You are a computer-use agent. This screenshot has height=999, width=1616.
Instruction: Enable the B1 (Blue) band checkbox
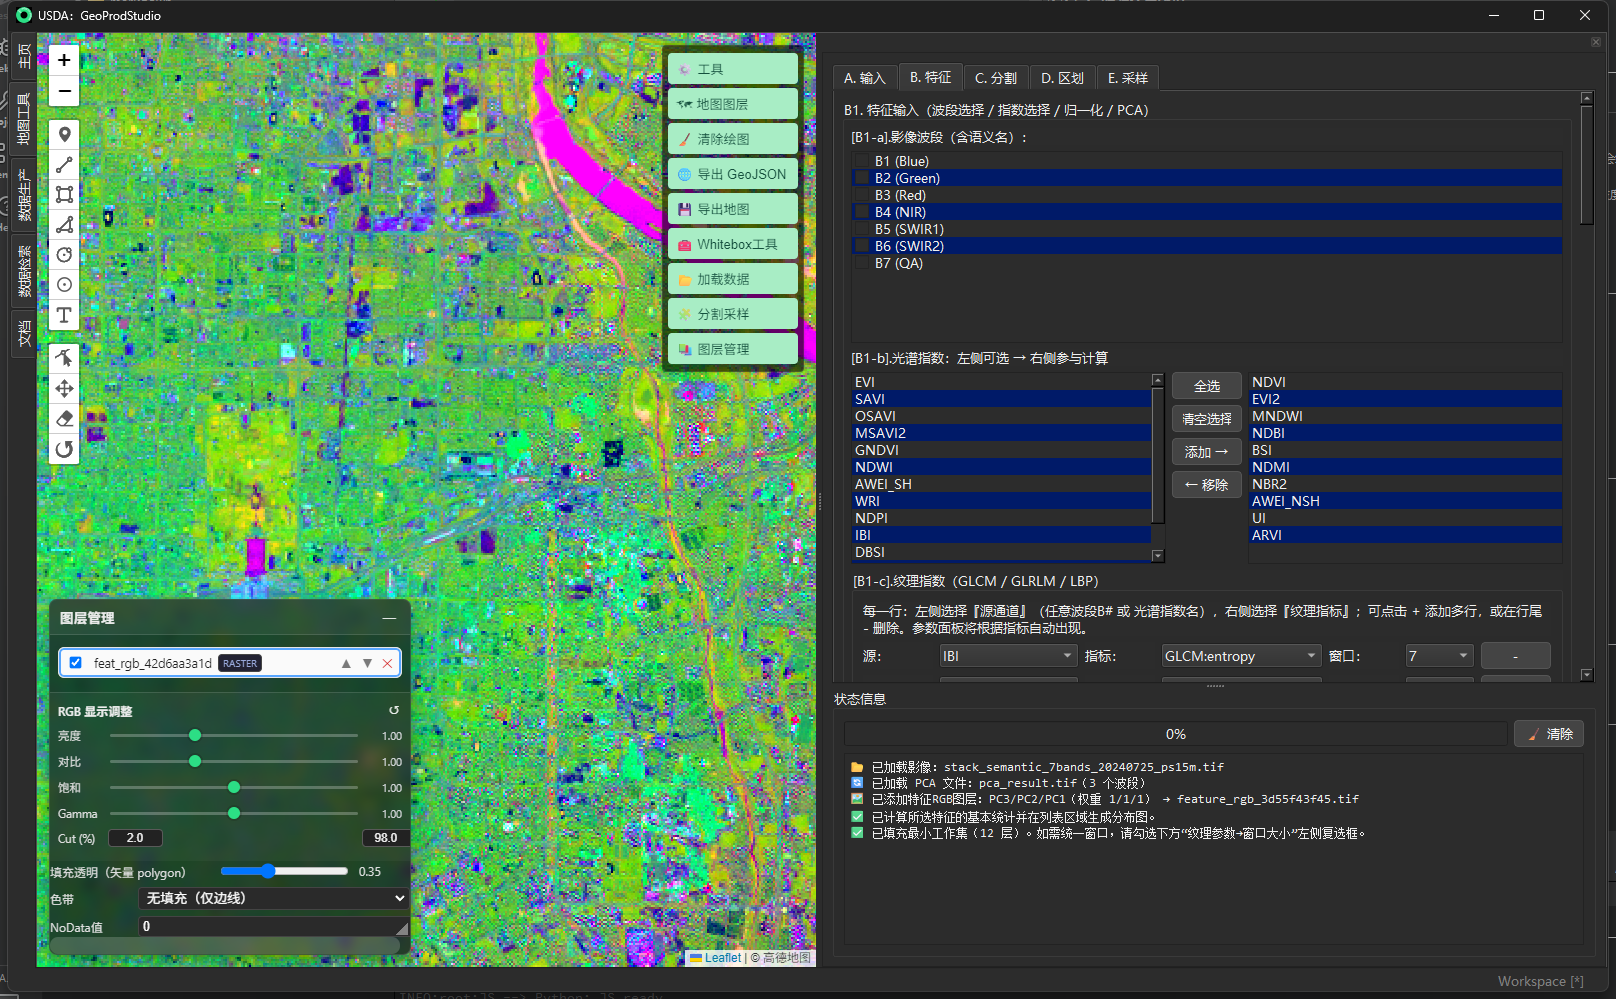(x=864, y=160)
